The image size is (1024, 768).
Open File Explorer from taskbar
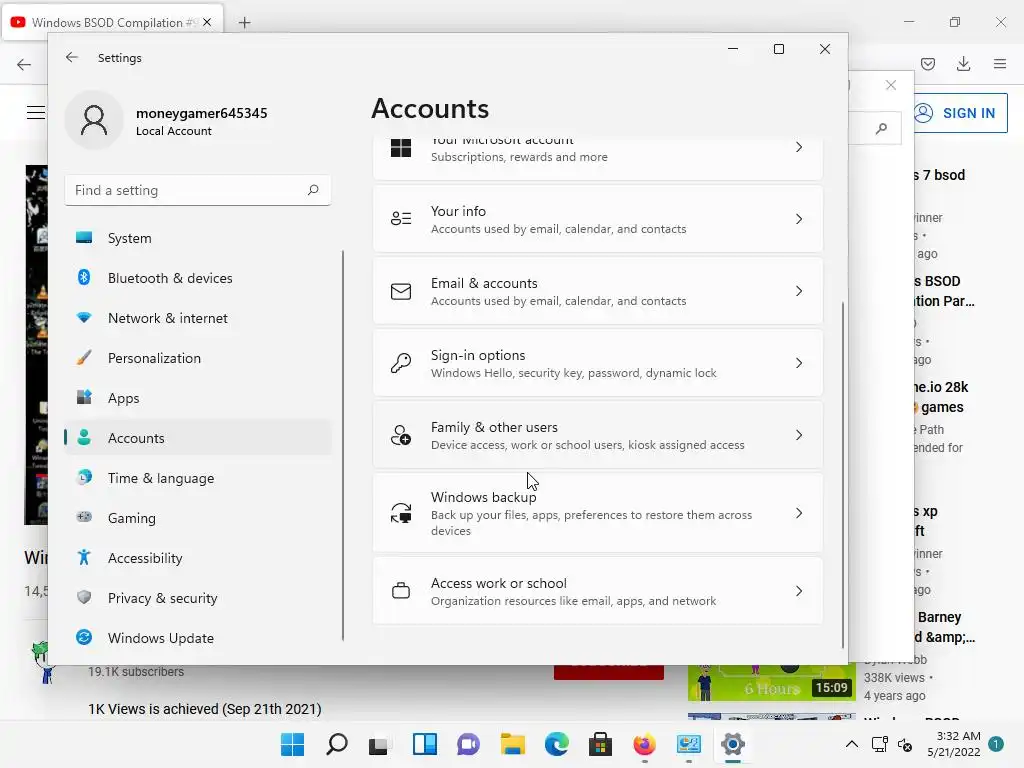pyautogui.click(x=513, y=744)
